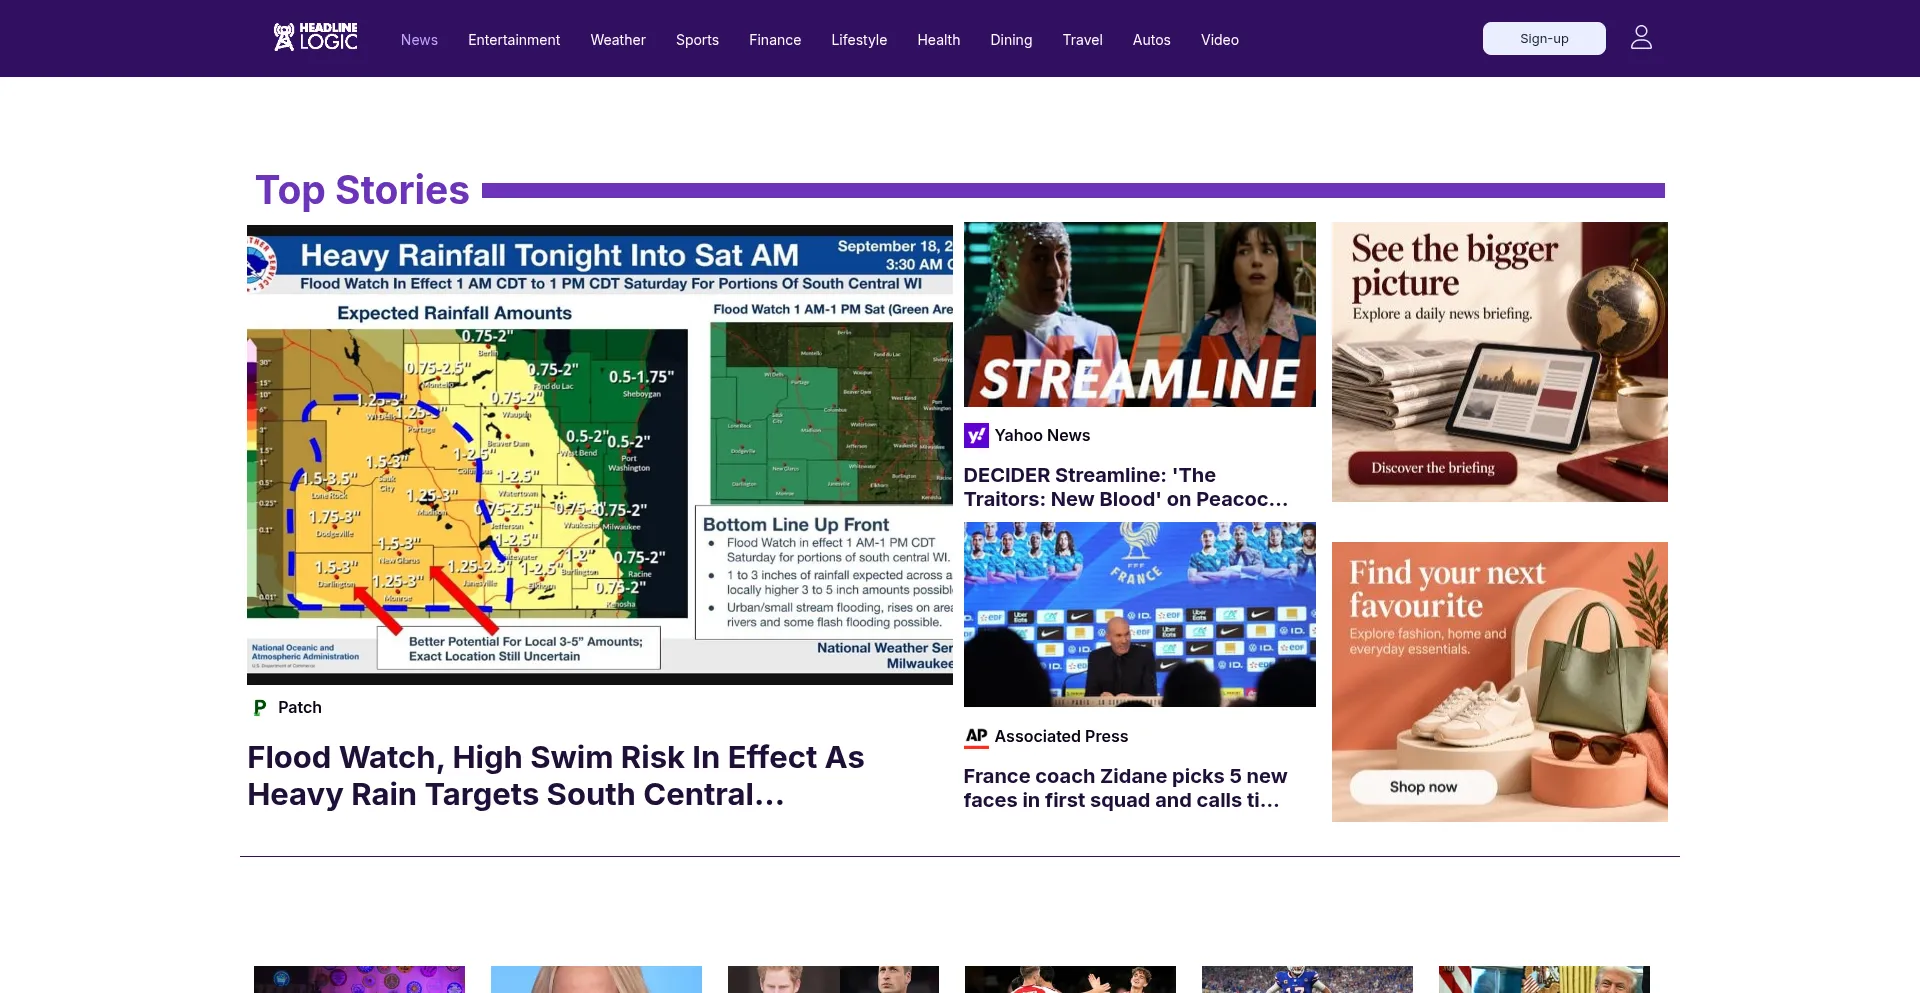Open the Flood Watch headline article
Screen dimensions: 1920x993
tap(556, 776)
